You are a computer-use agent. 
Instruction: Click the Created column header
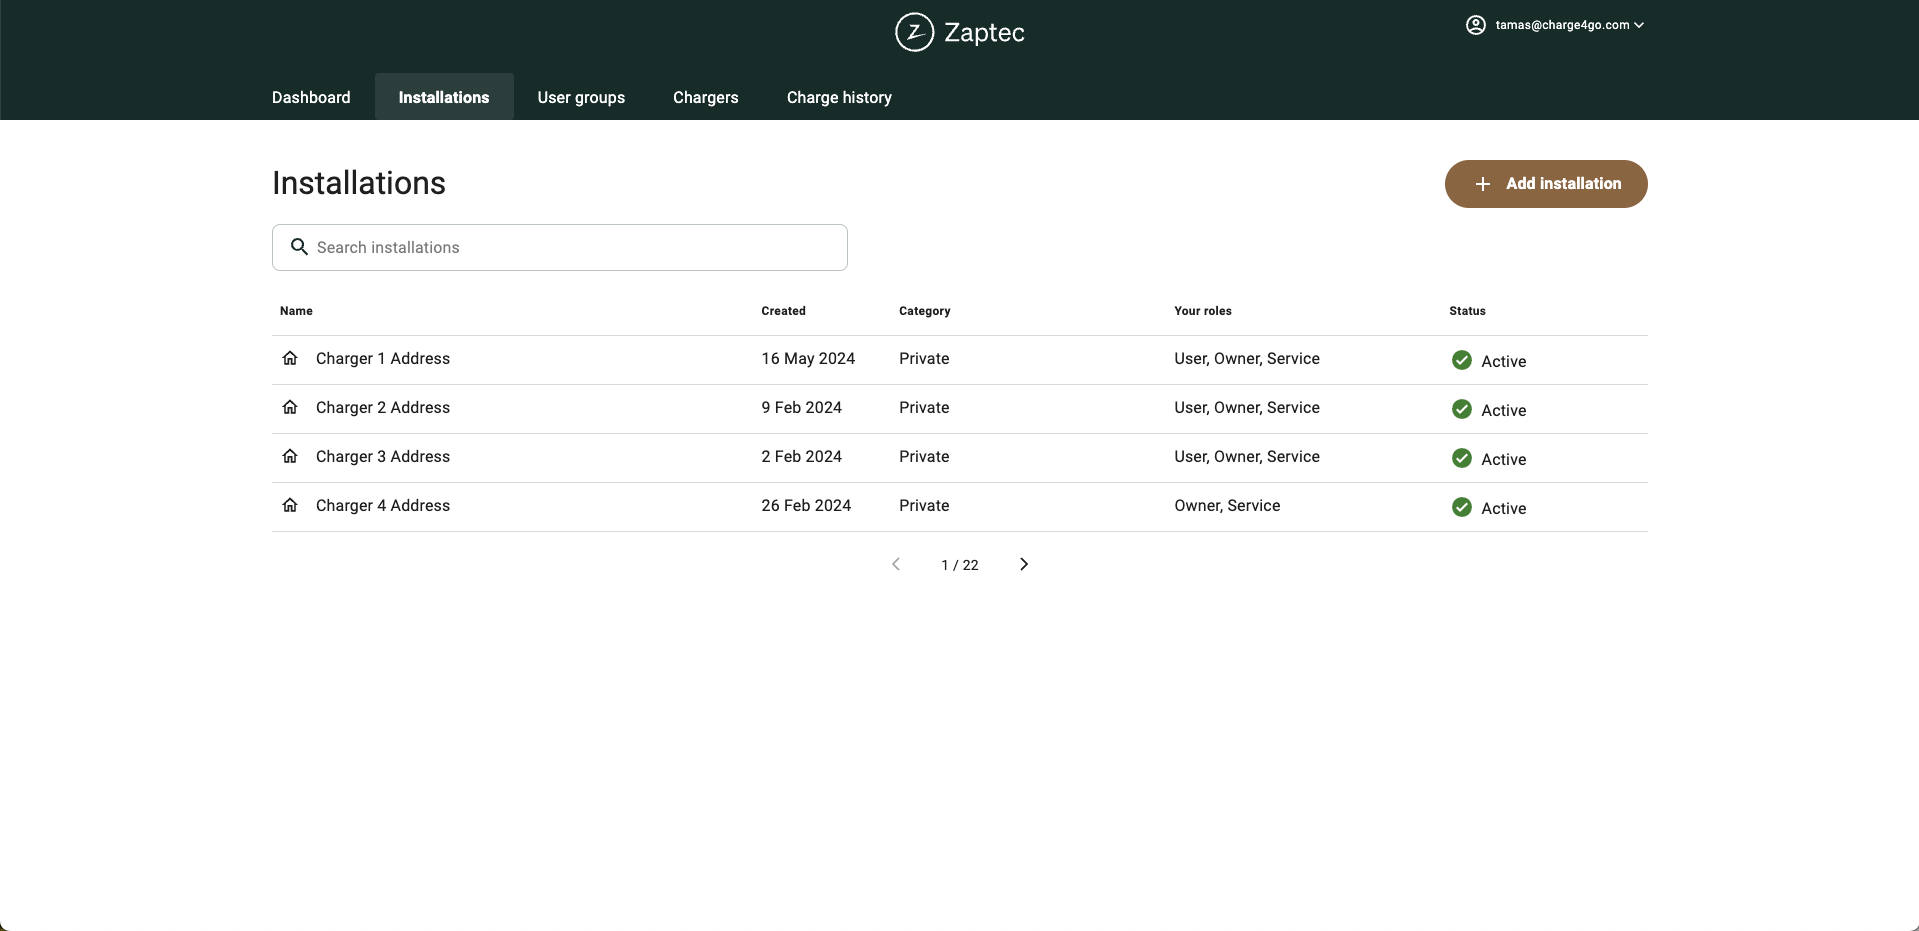point(783,311)
